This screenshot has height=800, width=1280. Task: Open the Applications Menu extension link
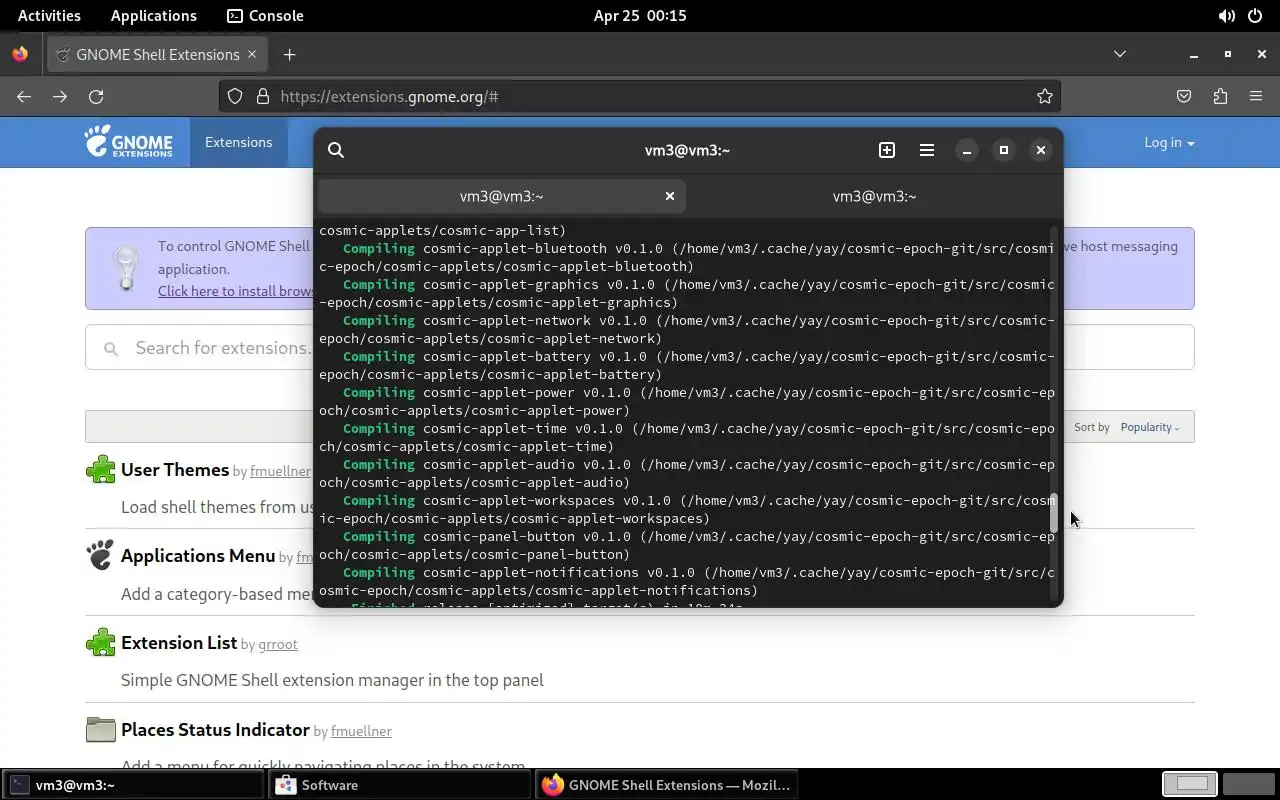coord(198,556)
